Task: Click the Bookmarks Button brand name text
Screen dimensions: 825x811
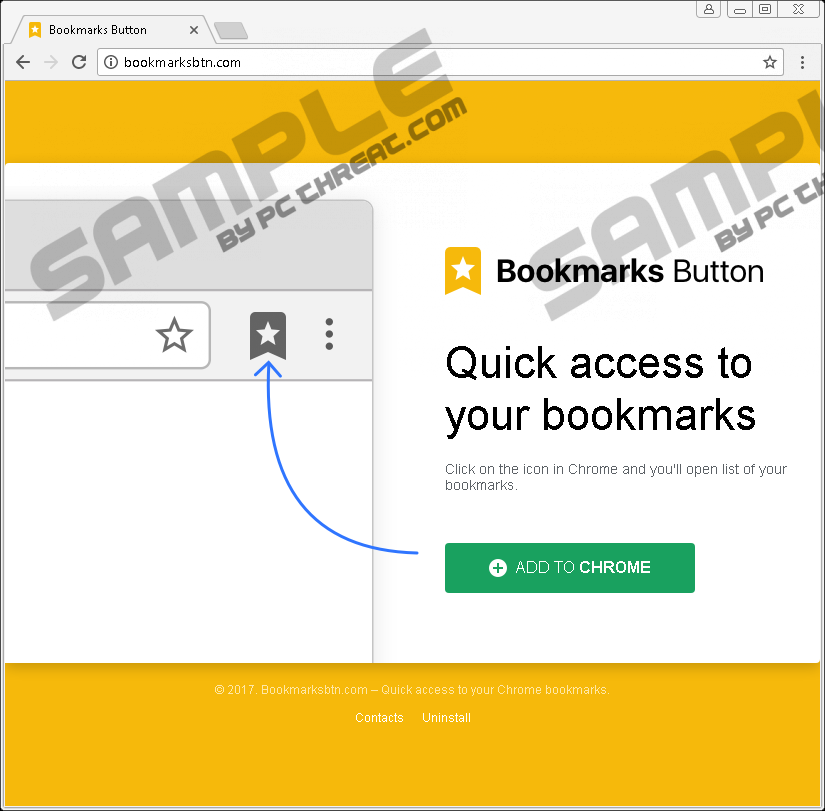Action: (630, 271)
